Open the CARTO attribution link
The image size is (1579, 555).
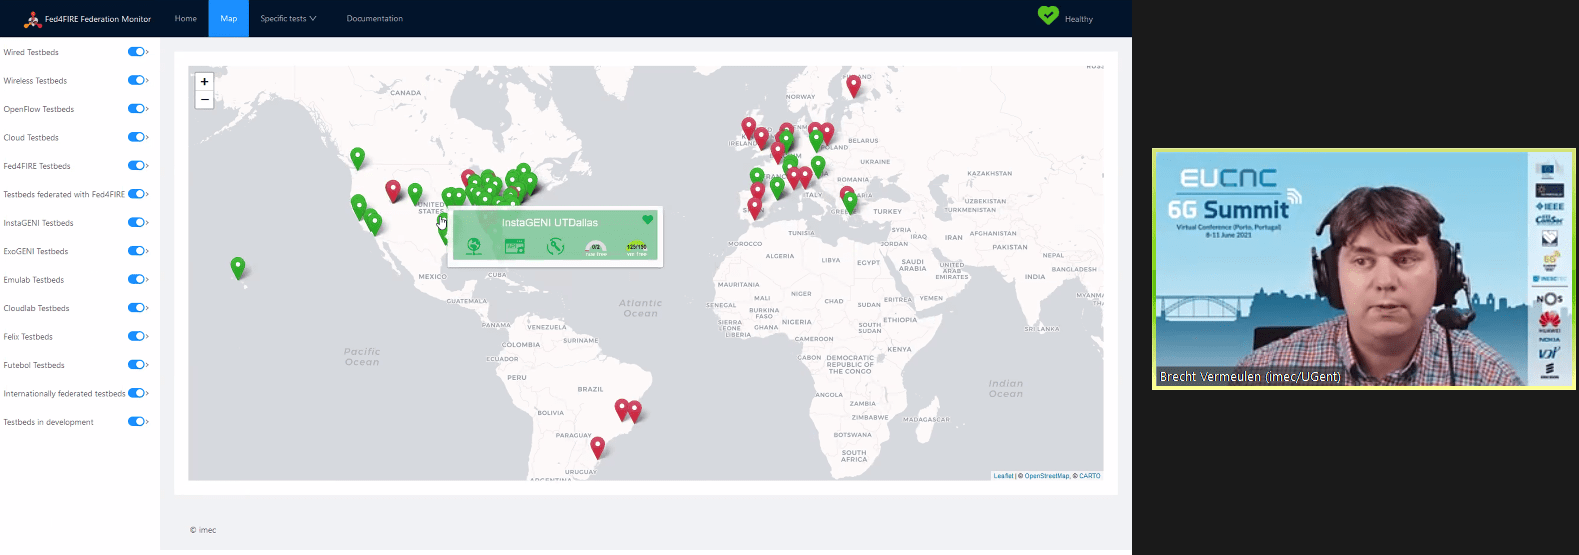pos(1089,476)
